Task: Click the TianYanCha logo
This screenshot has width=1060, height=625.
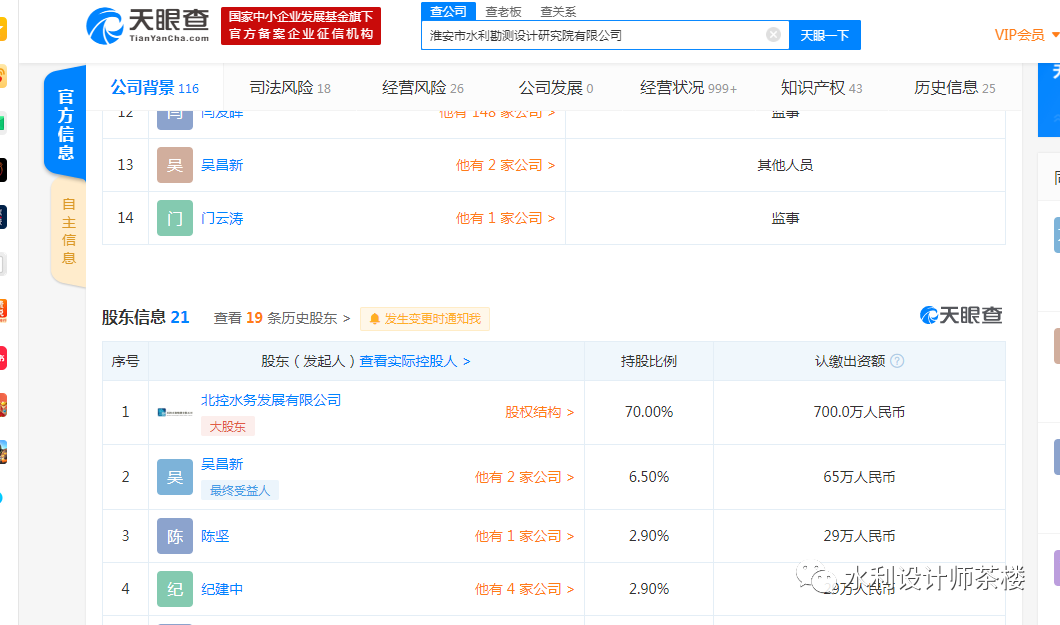Action: pyautogui.click(x=147, y=25)
